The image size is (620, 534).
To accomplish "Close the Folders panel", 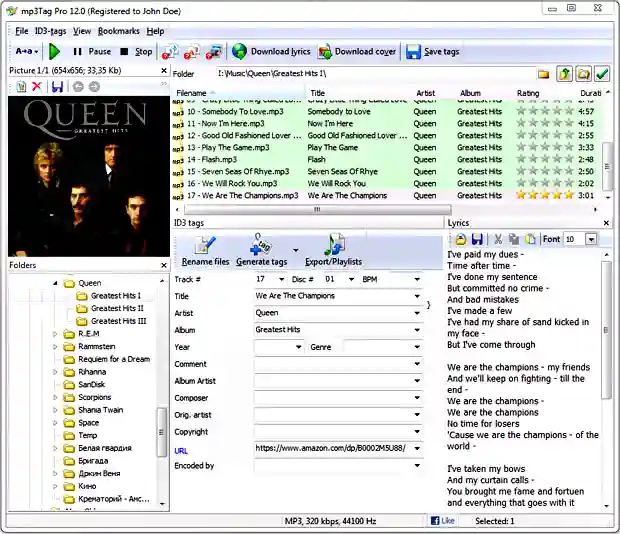I will click(x=164, y=265).
